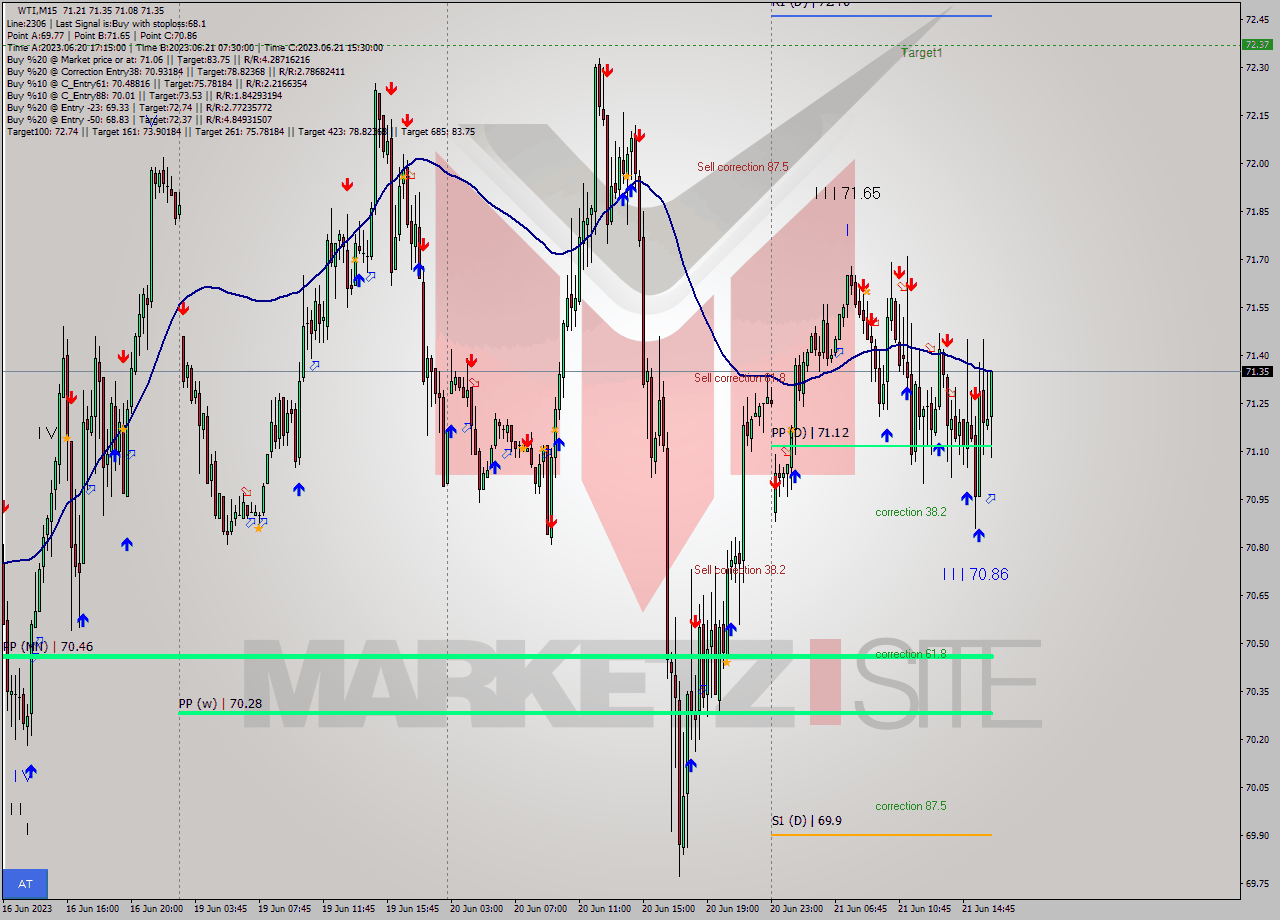This screenshot has width=1280, height=920.
Task: Select the Sell correction 87.5 label
Action: (x=742, y=167)
